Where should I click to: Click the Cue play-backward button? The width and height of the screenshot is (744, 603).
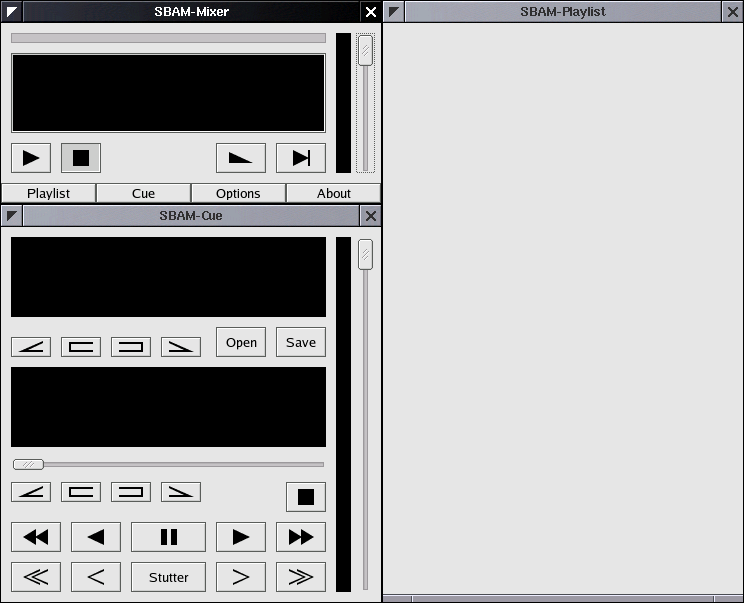[x=96, y=537]
